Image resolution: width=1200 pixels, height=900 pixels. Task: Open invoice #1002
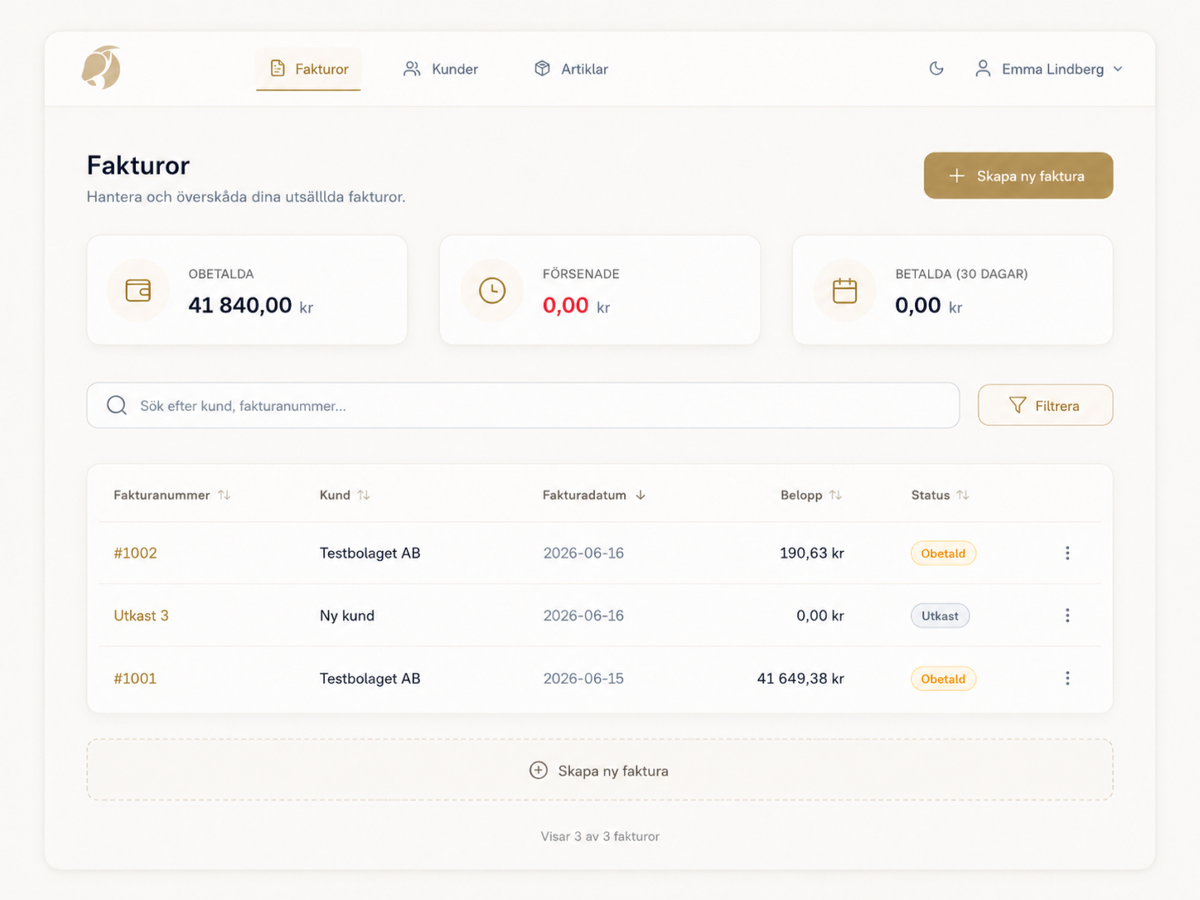coord(135,553)
